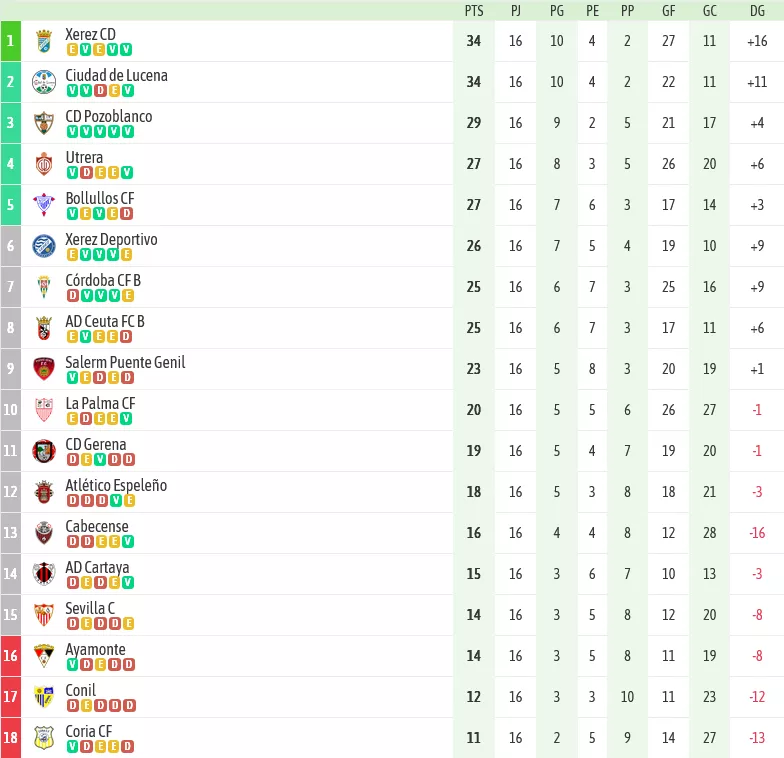Sort the table by PTS column
Screen dimensions: 784x758
point(474,11)
